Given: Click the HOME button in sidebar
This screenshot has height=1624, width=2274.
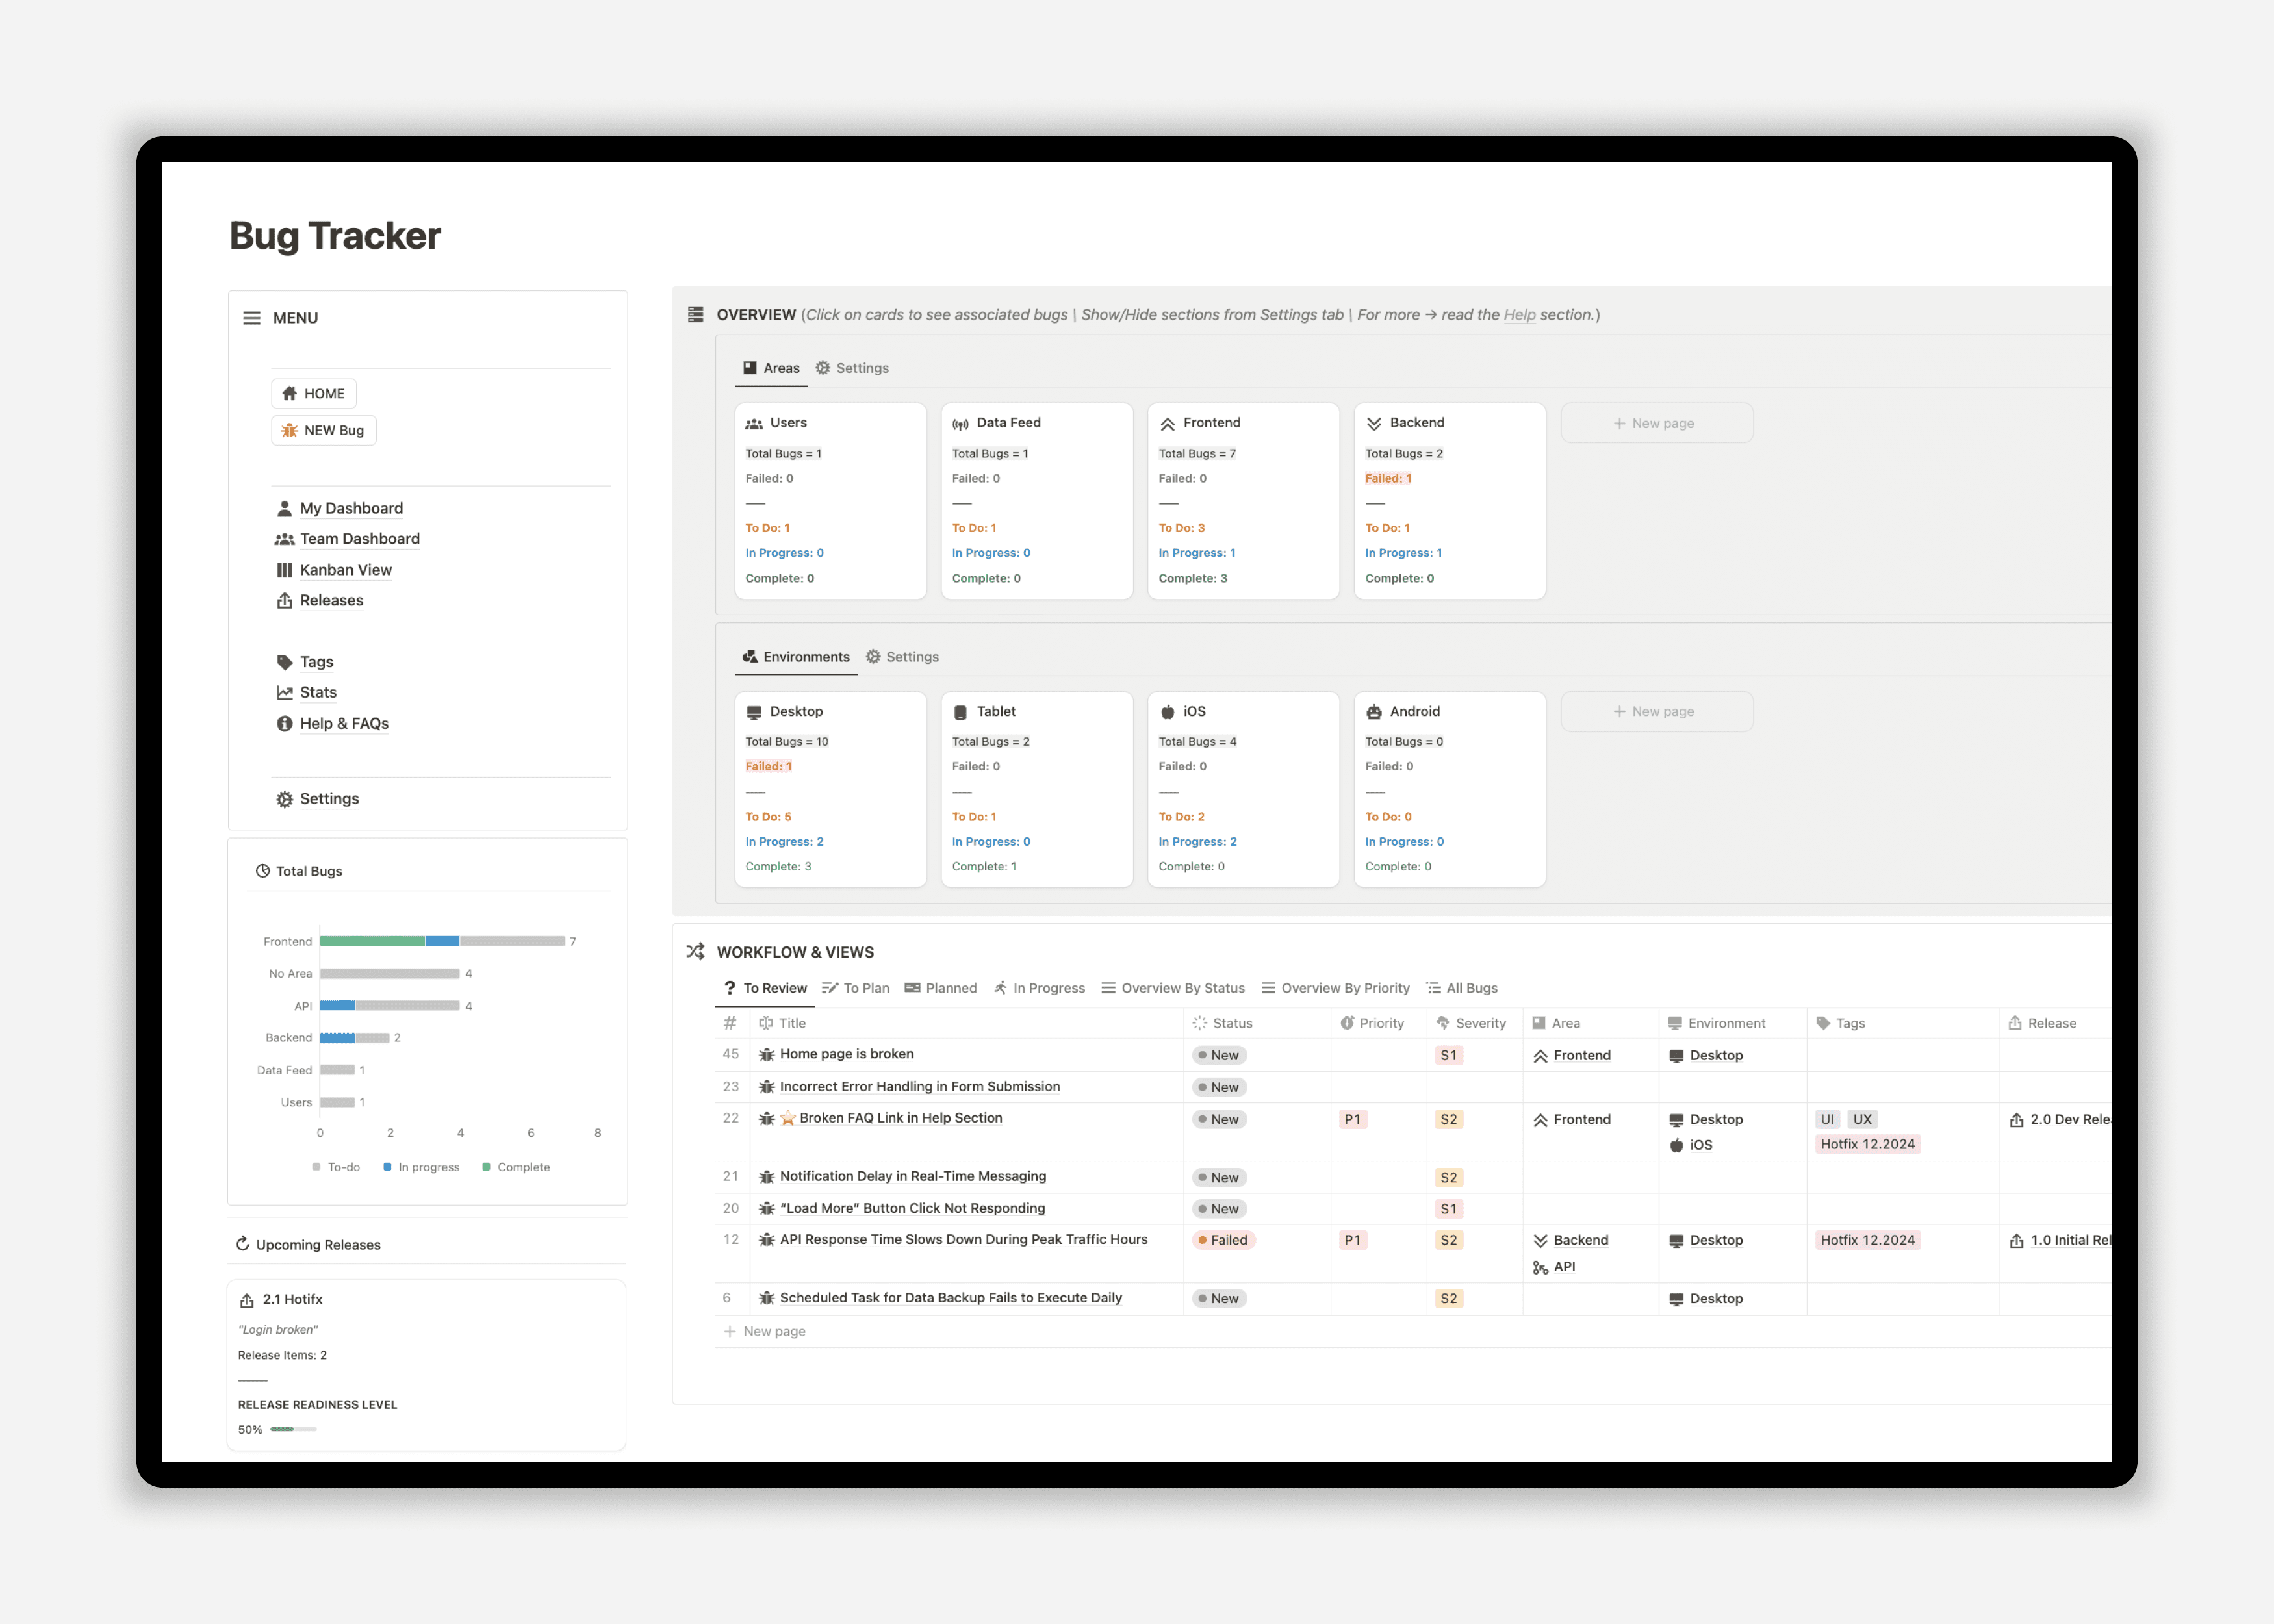Looking at the screenshot, I should pyautogui.click(x=313, y=393).
